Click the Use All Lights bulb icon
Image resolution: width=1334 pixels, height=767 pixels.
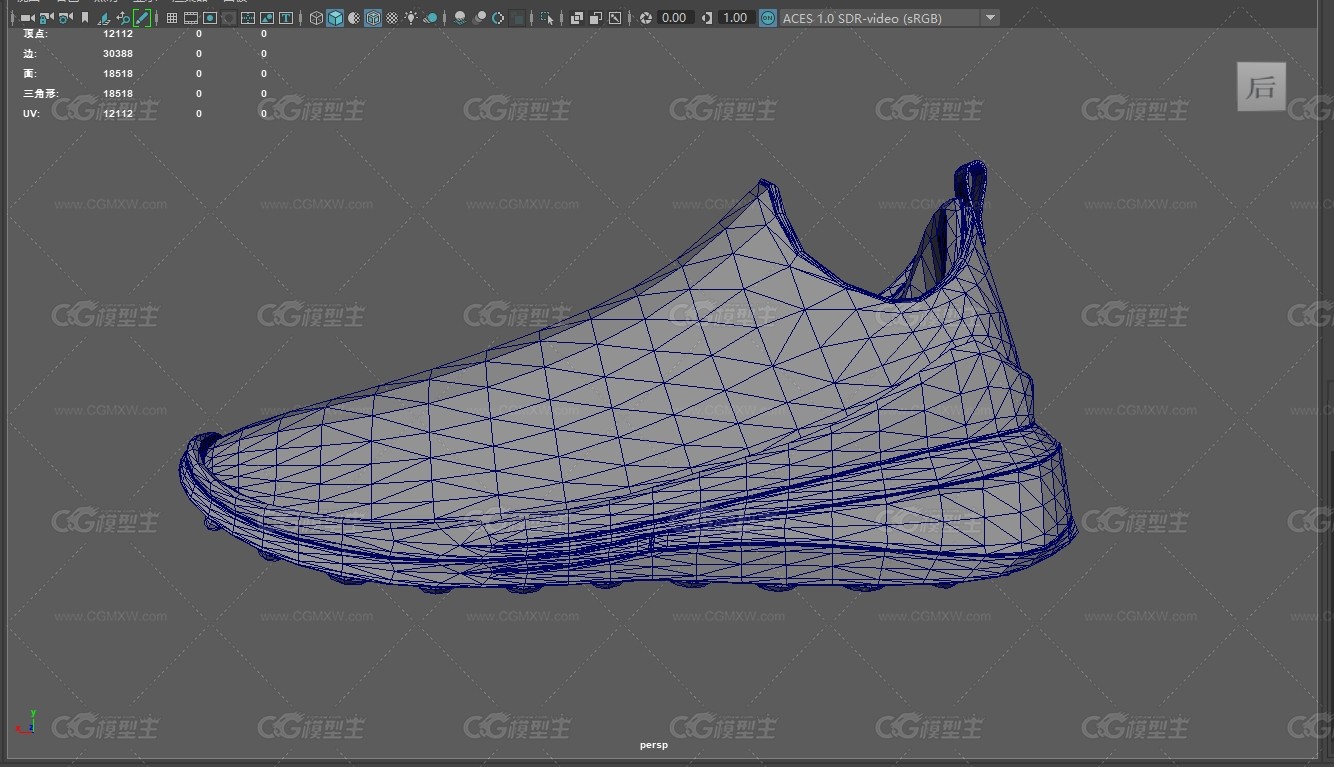[411, 18]
